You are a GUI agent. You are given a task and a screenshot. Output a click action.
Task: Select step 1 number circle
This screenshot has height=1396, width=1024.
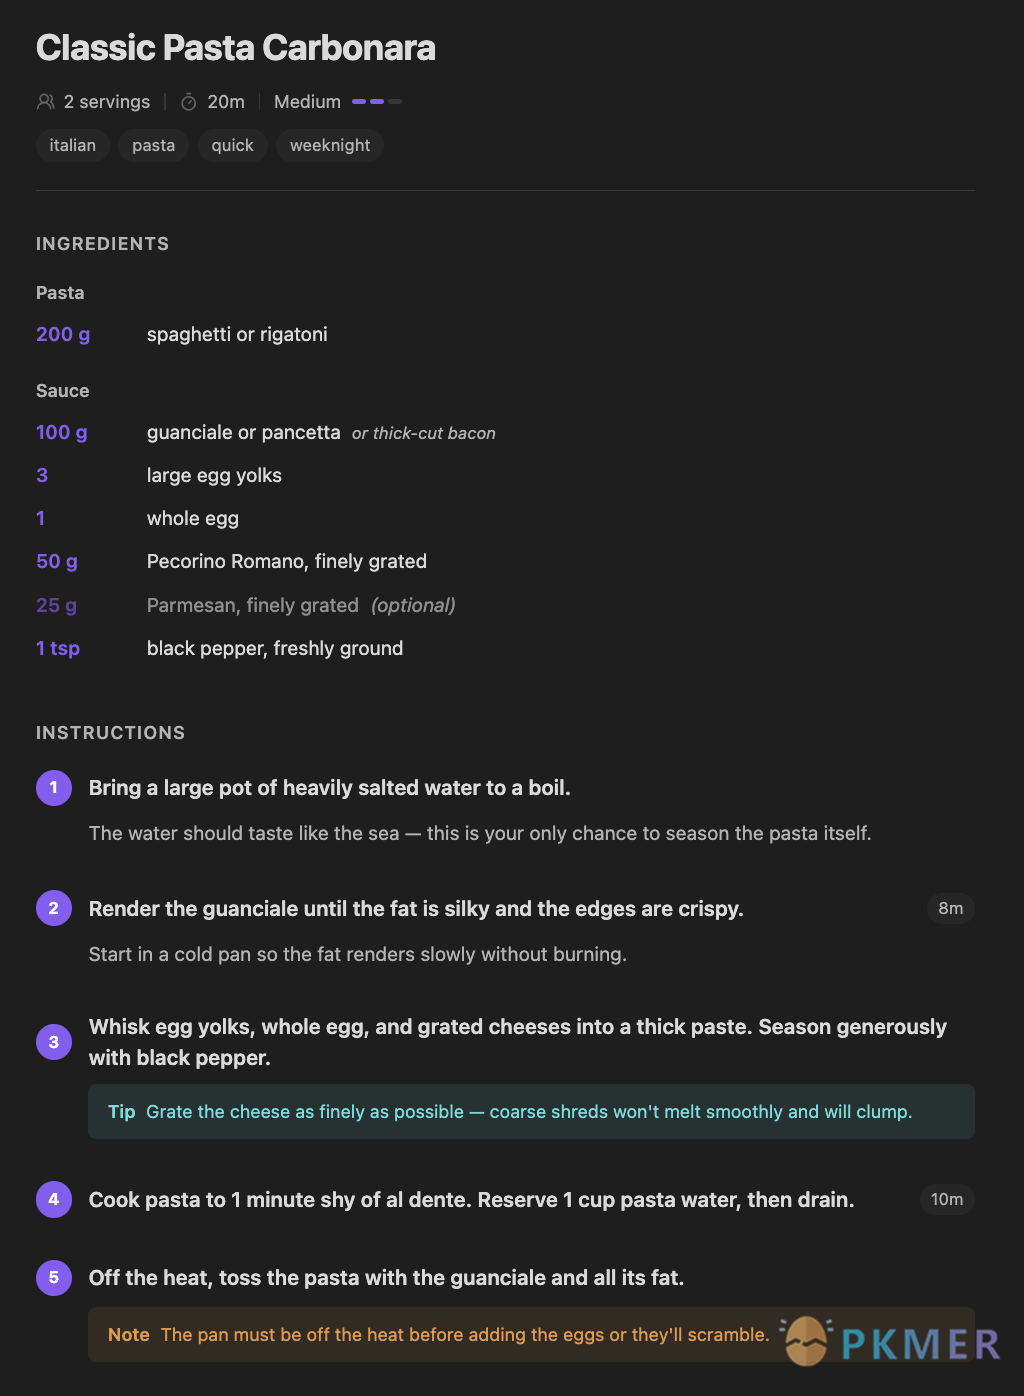click(x=54, y=788)
